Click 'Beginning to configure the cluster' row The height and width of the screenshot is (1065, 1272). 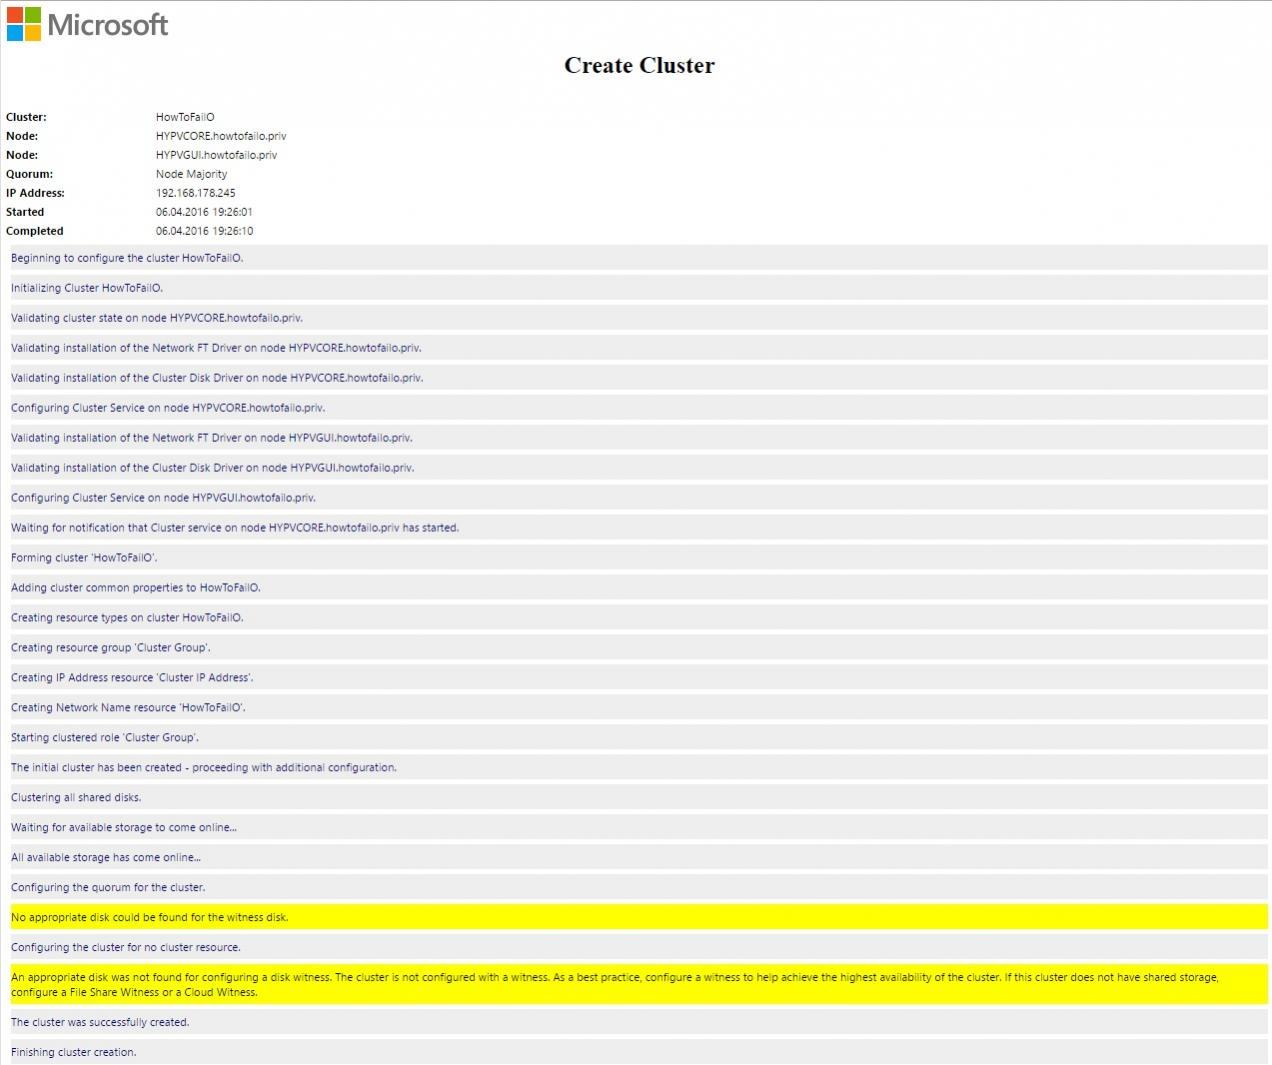point(639,258)
